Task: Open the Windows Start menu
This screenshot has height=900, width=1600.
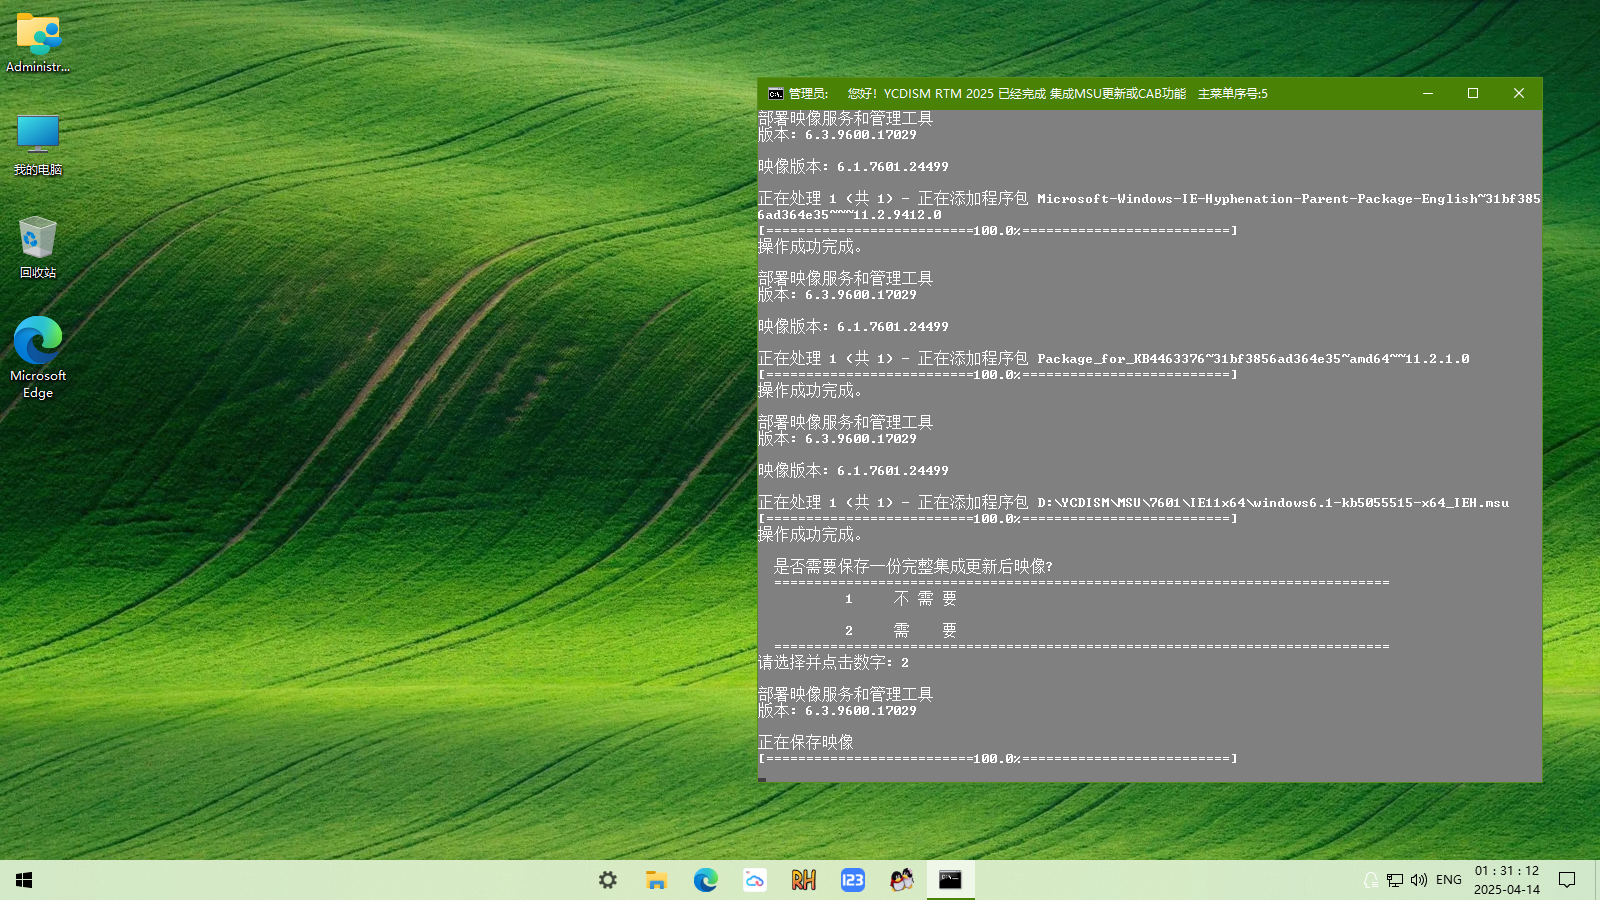Action: click(25, 880)
